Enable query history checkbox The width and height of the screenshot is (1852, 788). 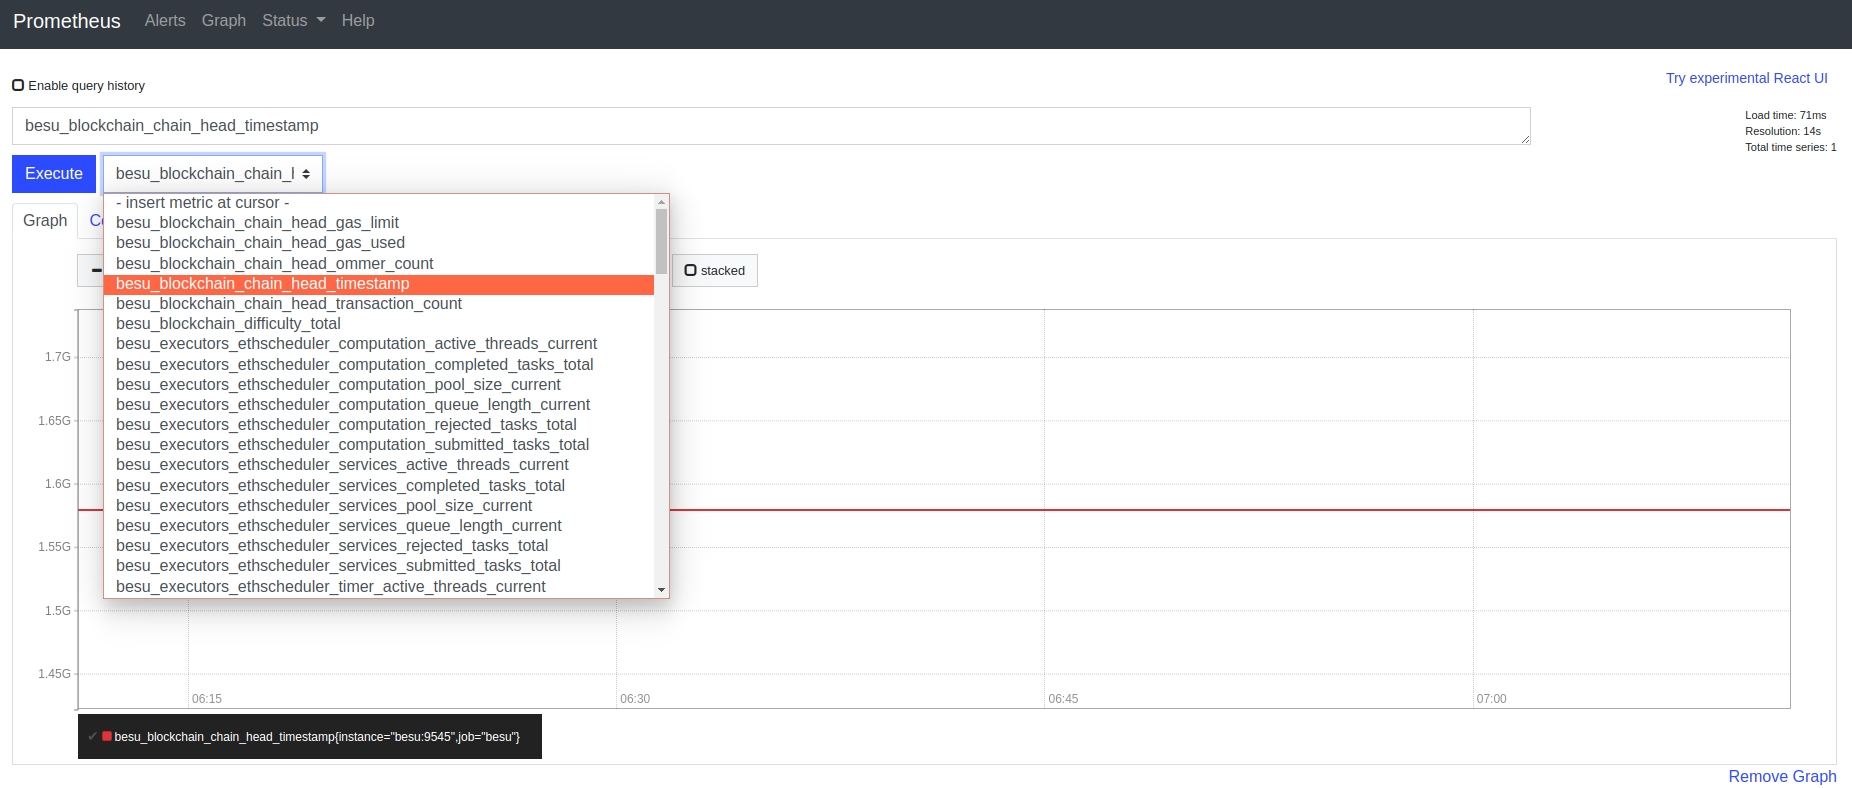point(18,85)
